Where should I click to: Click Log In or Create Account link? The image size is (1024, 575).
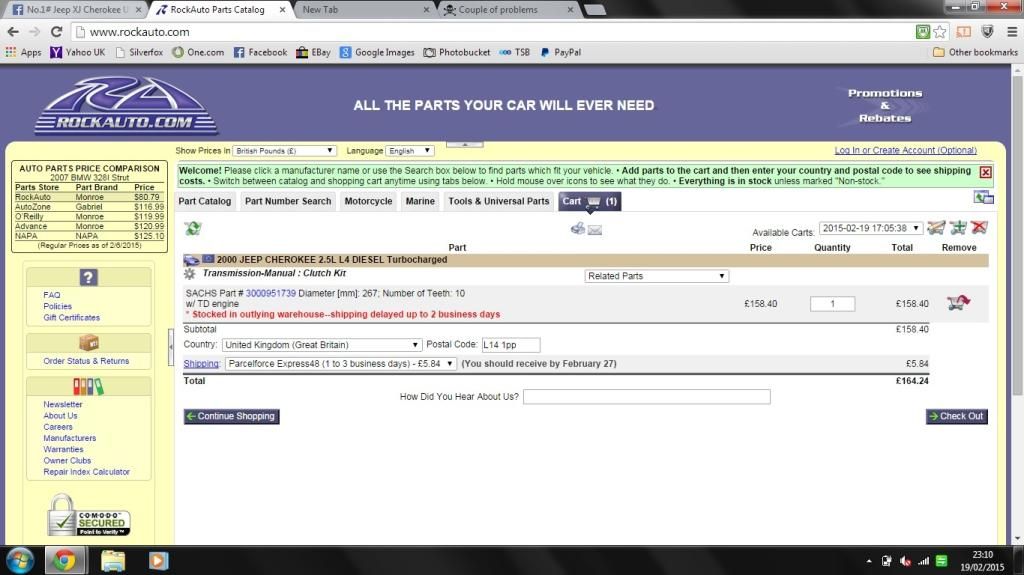[x=905, y=150]
